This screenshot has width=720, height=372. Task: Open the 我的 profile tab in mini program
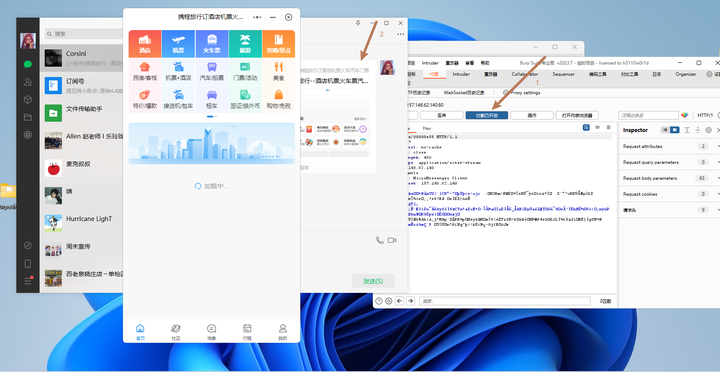(x=283, y=332)
